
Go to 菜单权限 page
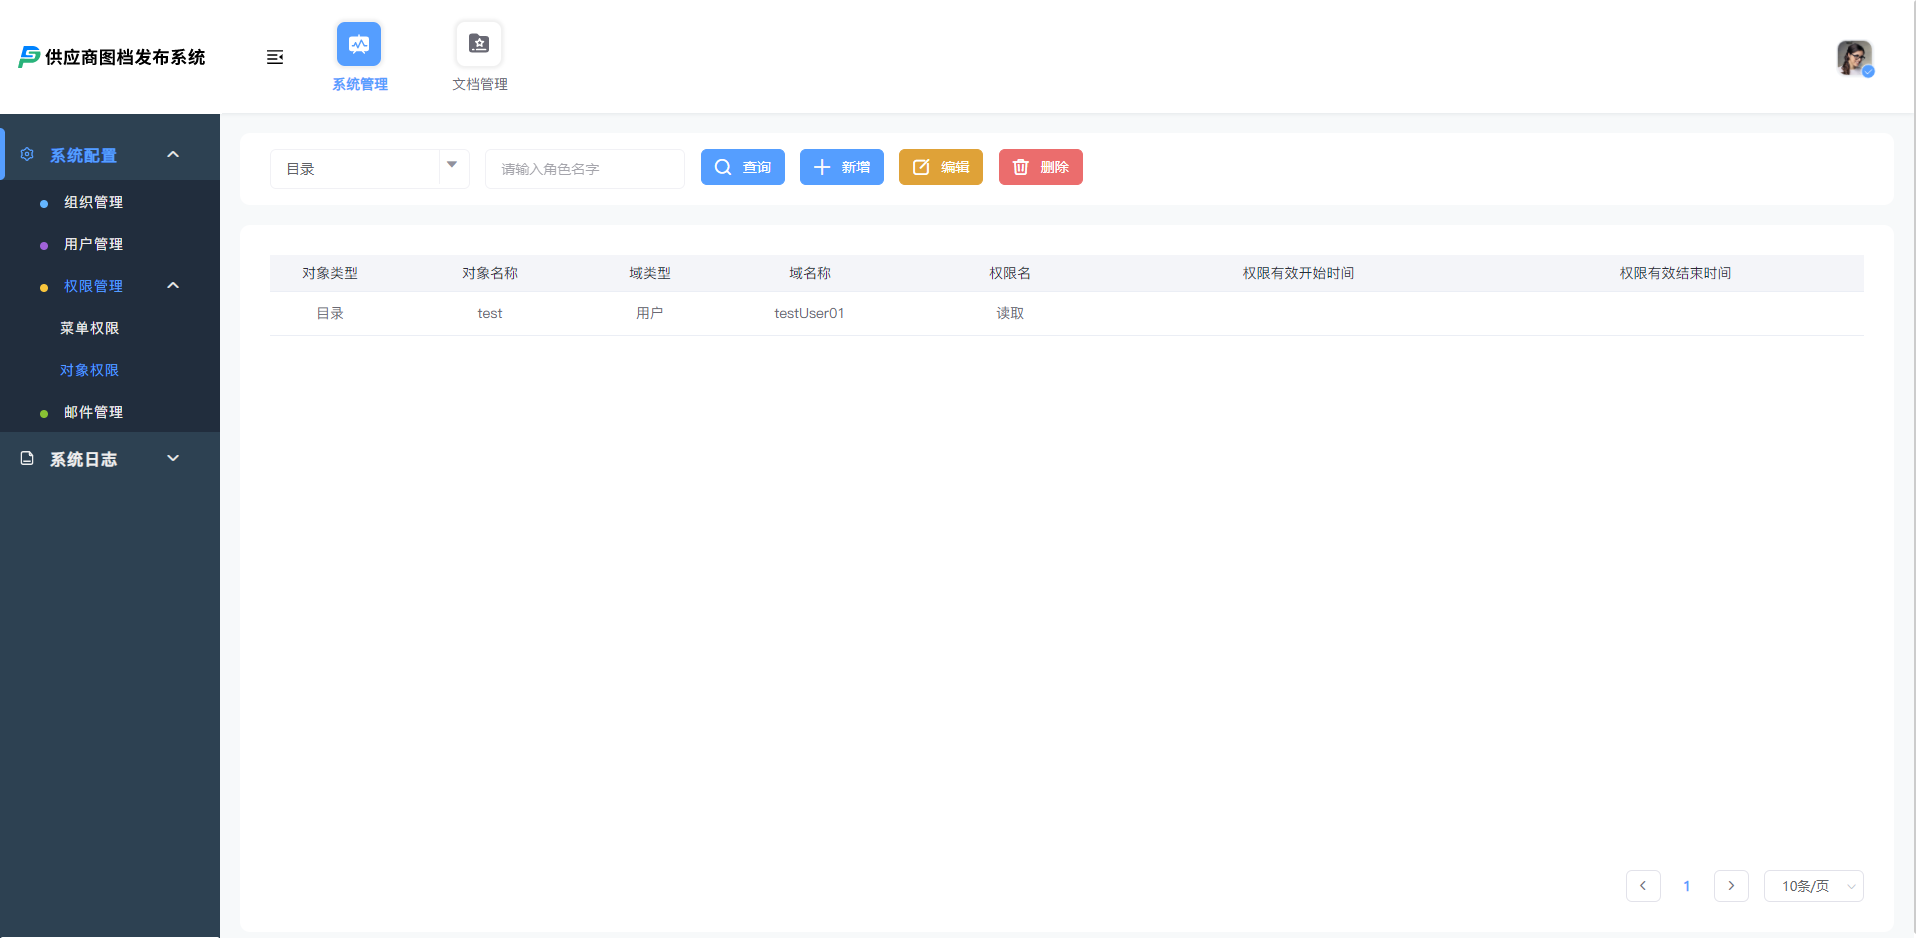click(x=89, y=328)
